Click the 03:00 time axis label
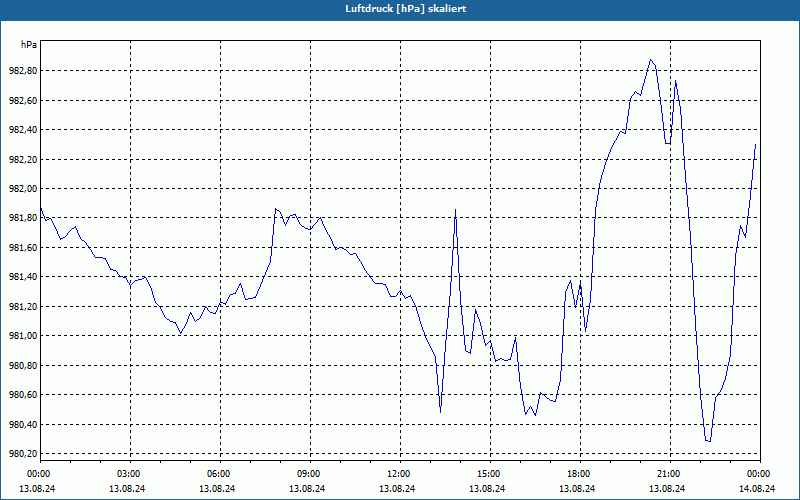The height and width of the screenshot is (500, 800). click(x=130, y=473)
